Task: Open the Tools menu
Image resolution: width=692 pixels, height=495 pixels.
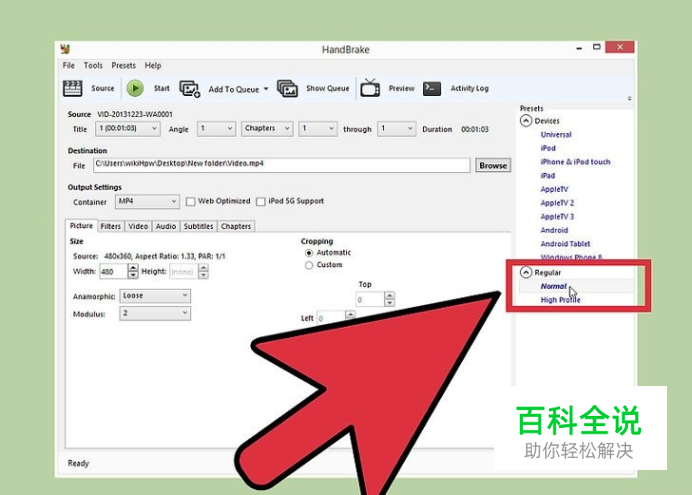Action: tap(93, 65)
